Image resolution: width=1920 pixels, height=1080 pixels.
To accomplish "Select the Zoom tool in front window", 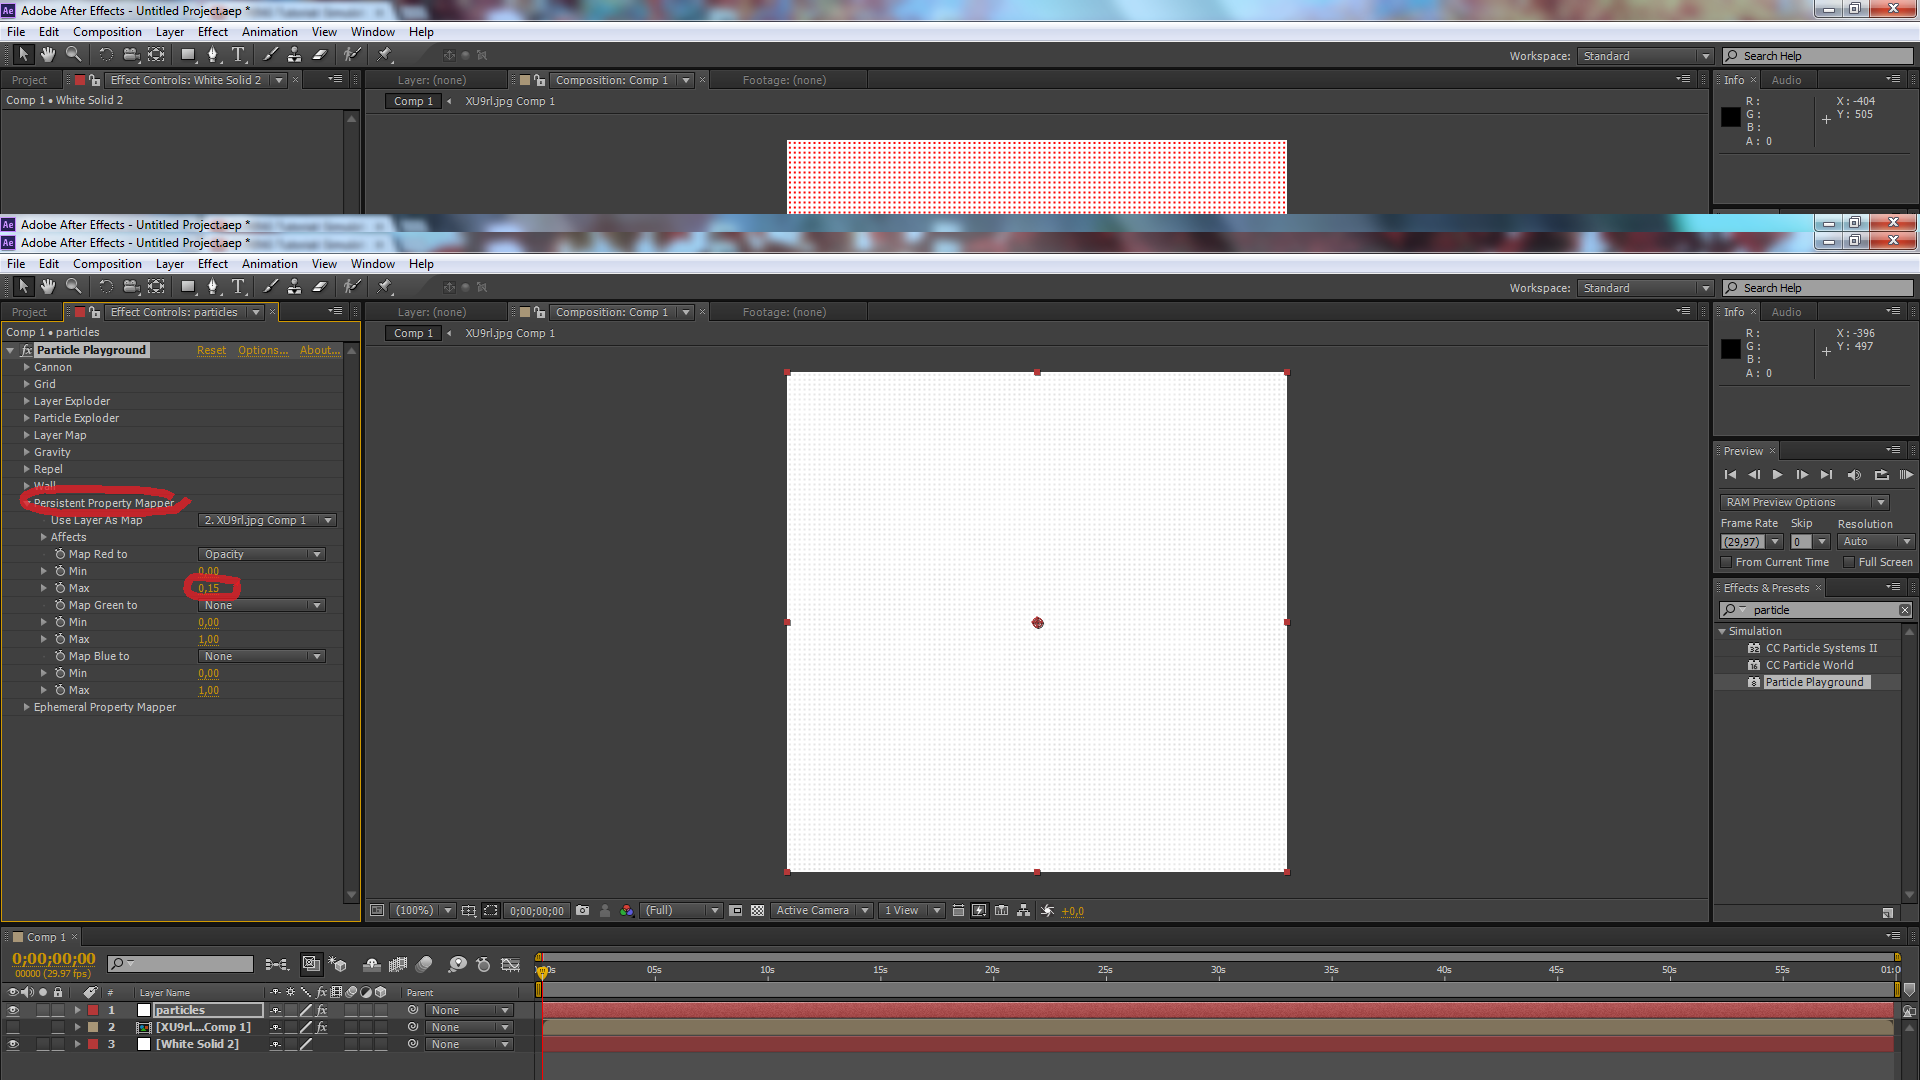I will click(73, 287).
